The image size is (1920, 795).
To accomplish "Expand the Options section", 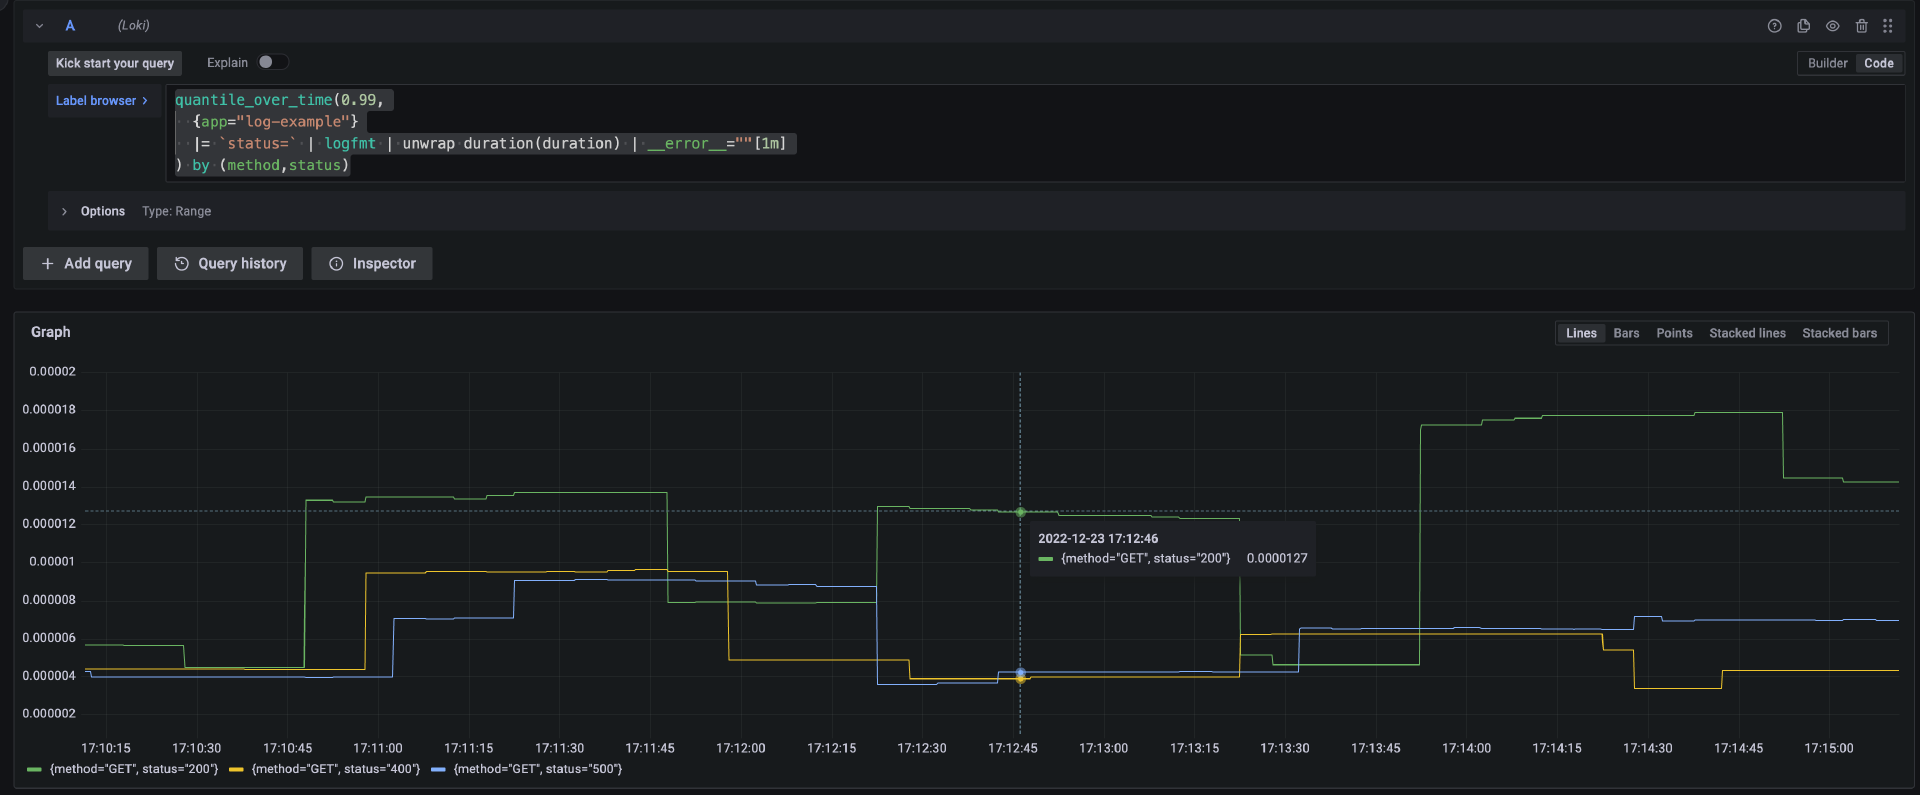I will click(x=65, y=211).
